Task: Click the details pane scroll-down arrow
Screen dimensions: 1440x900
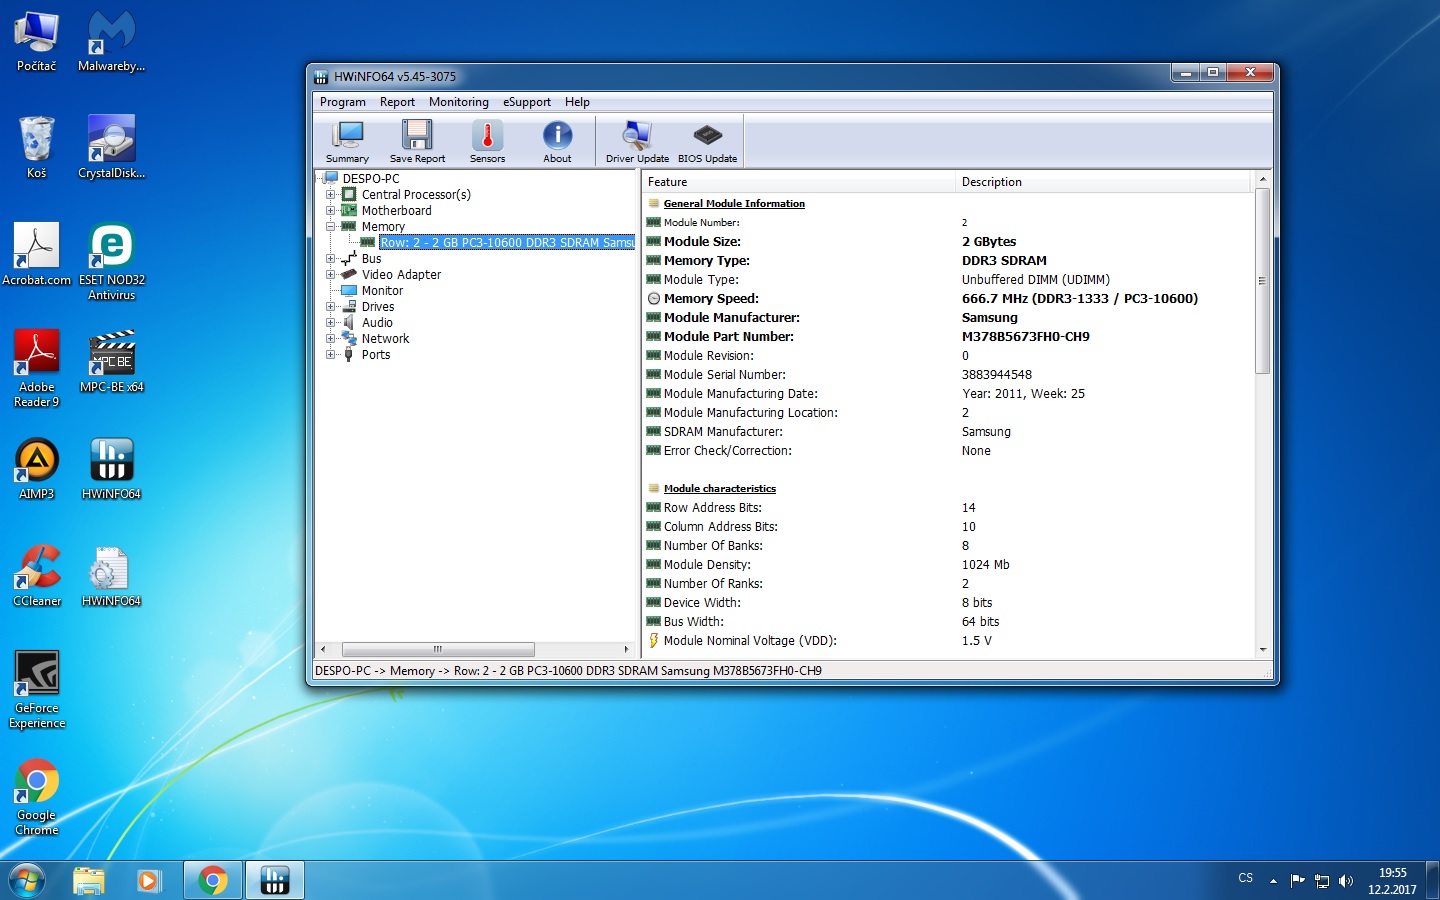Action: pyautogui.click(x=1263, y=649)
